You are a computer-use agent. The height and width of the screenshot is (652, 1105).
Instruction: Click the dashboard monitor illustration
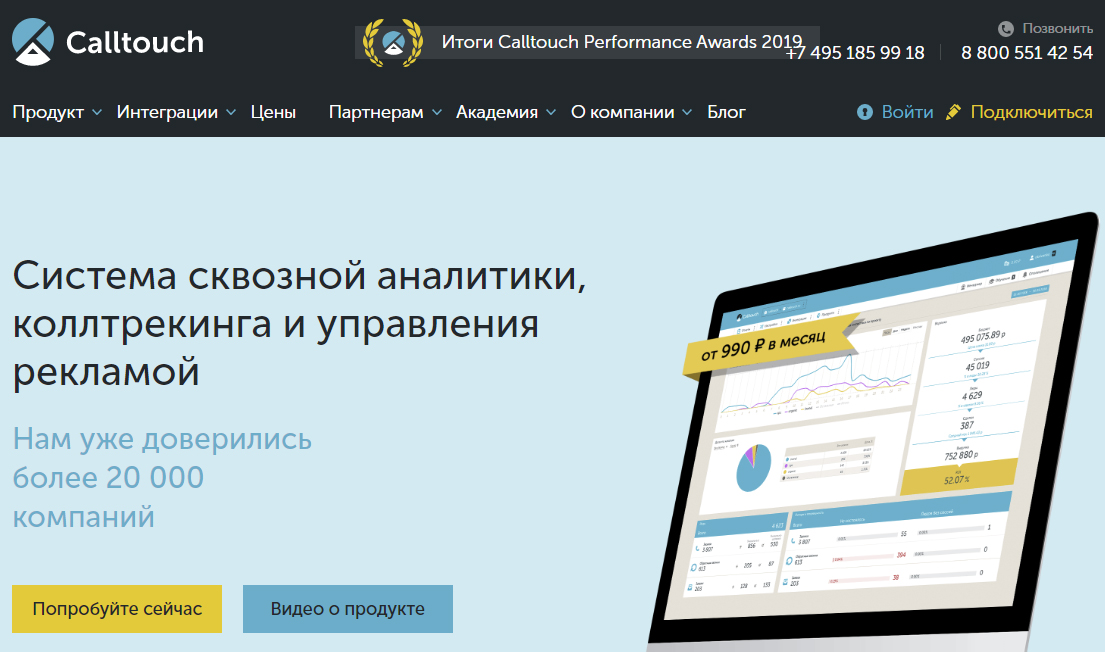(x=874, y=431)
